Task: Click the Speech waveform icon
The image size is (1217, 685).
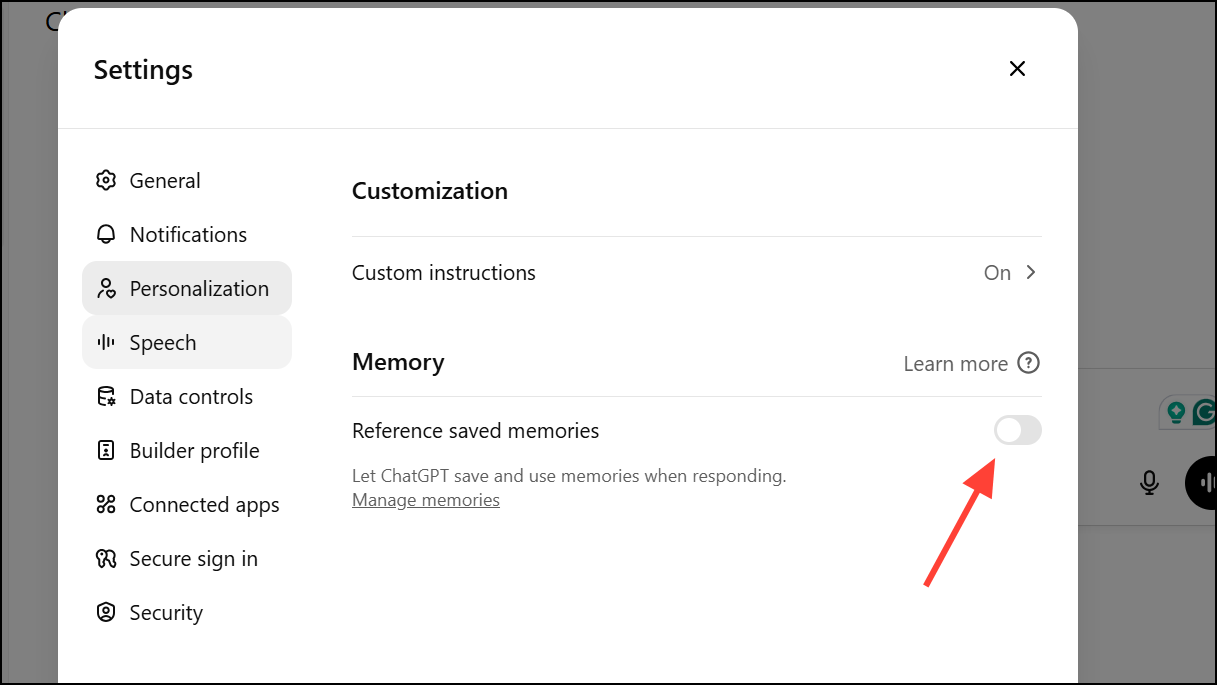Action: pos(106,343)
